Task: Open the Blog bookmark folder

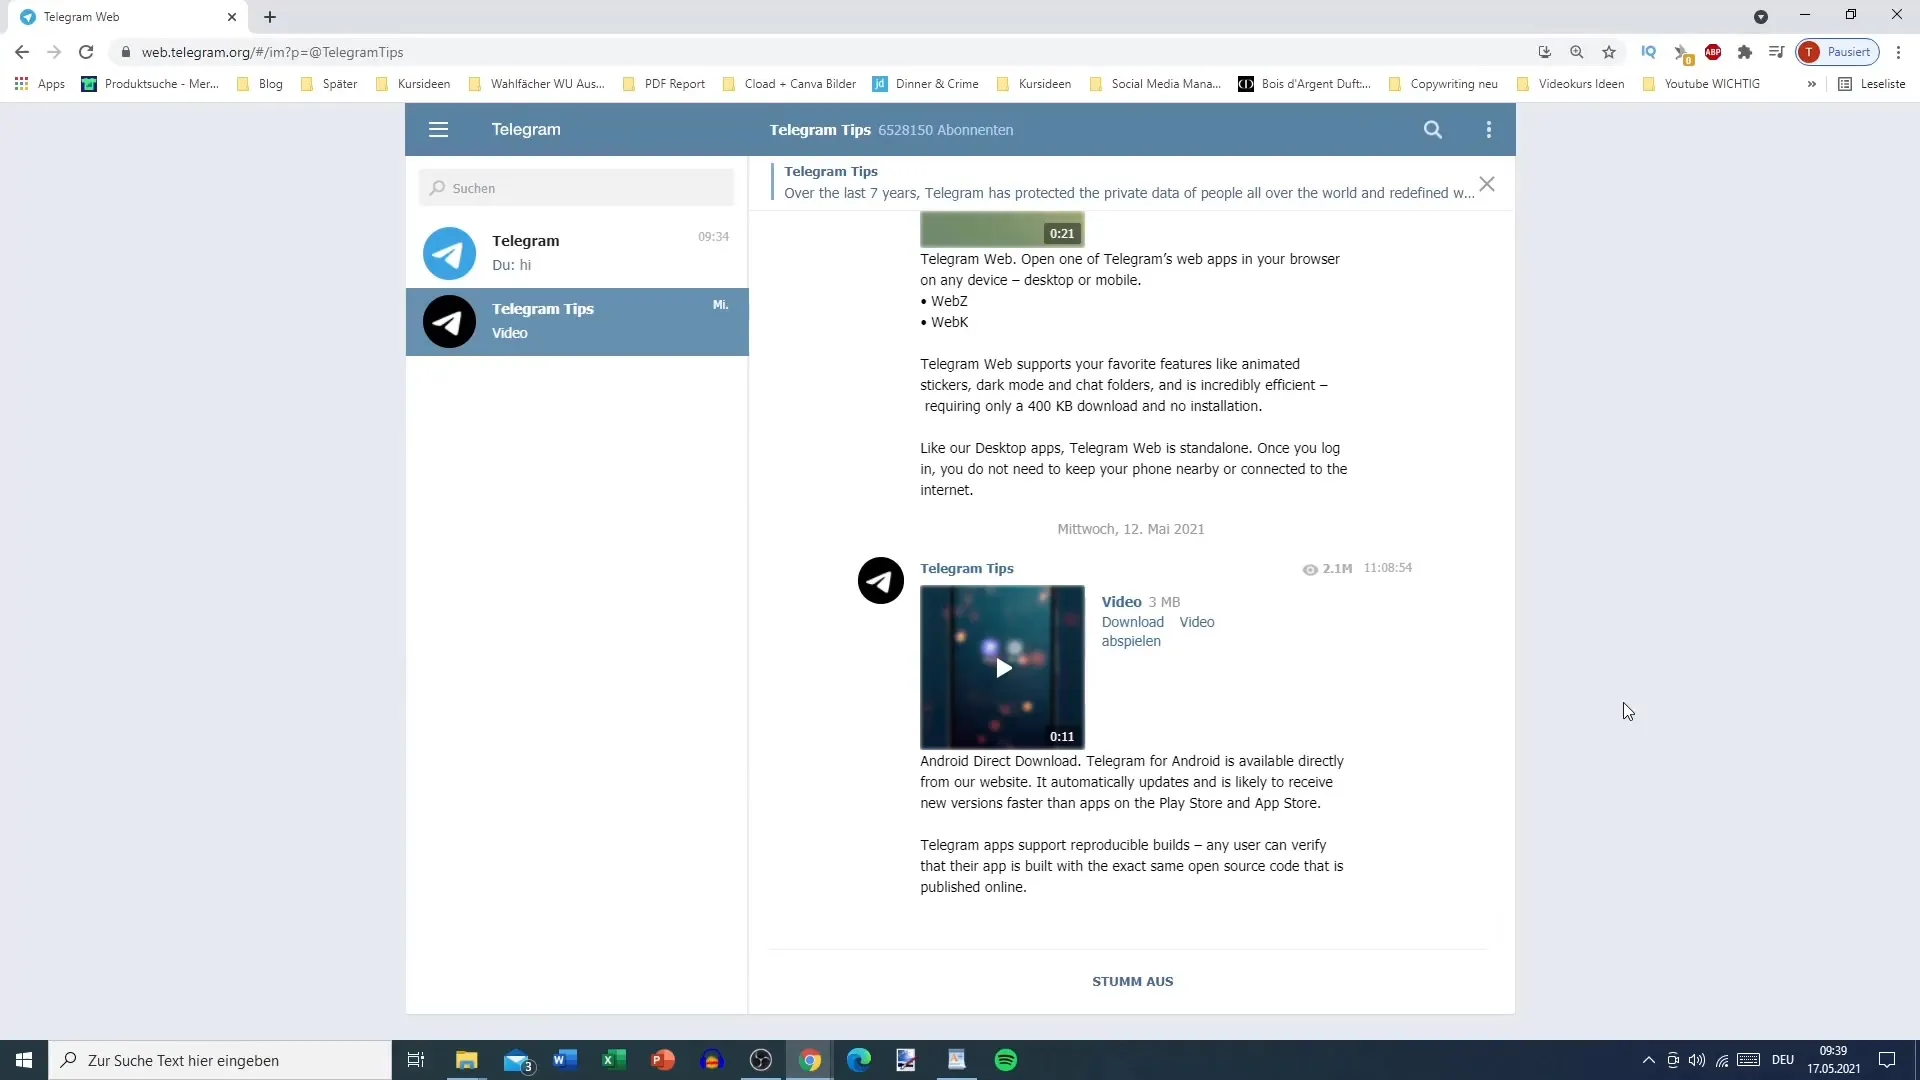Action: pos(260,84)
